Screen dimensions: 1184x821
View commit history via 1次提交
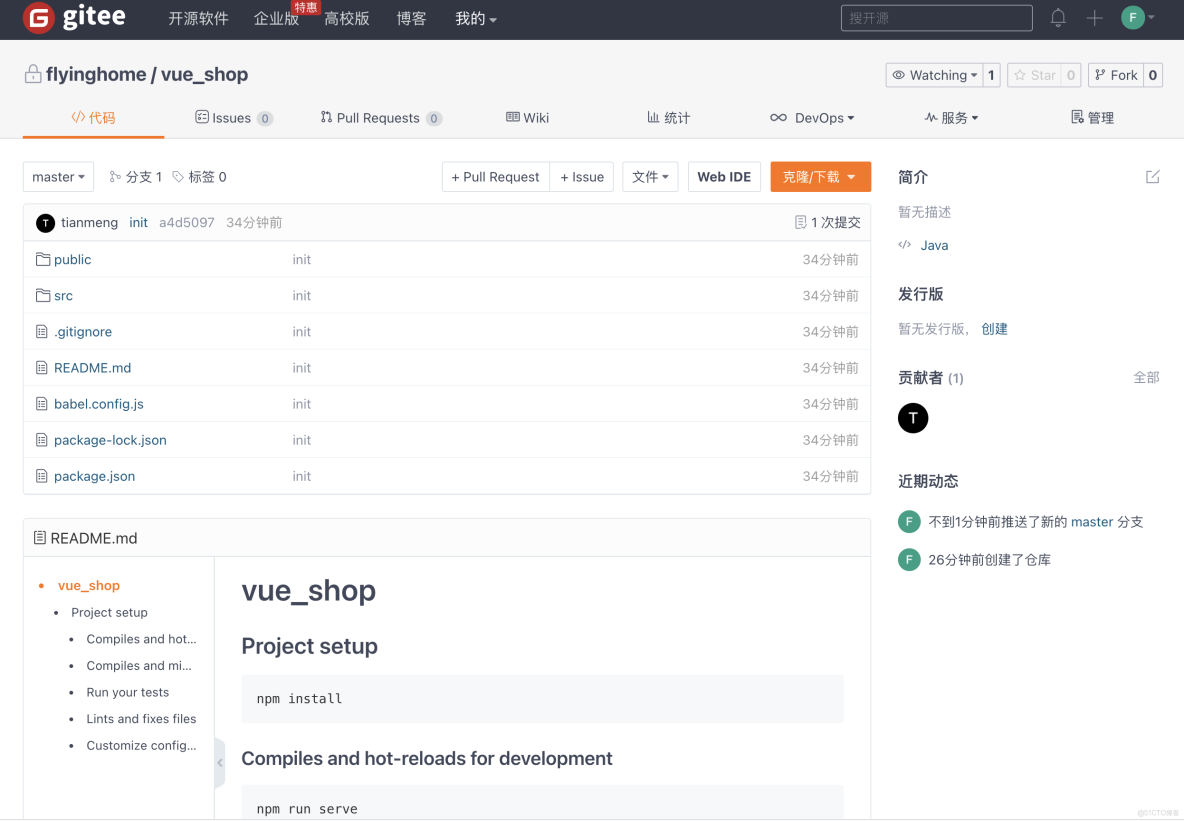coord(828,222)
